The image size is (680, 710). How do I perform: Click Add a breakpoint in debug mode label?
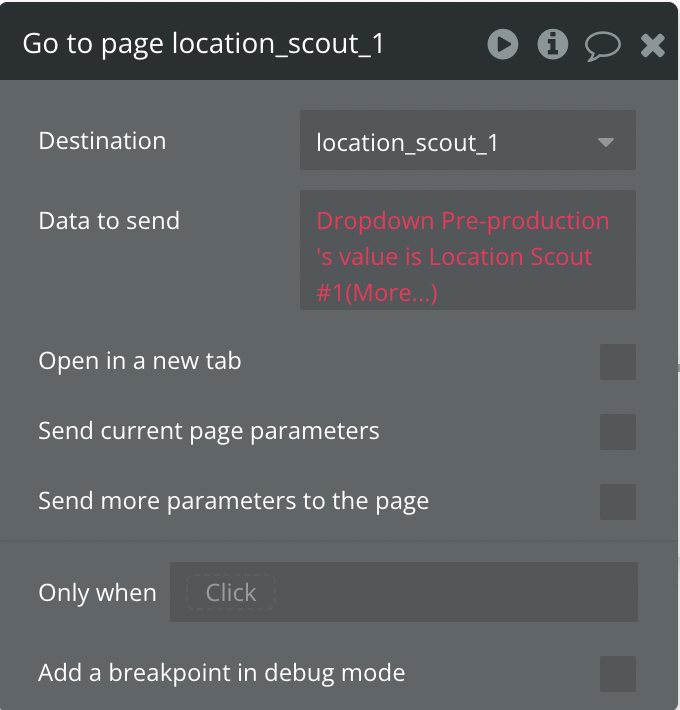[222, 673]
